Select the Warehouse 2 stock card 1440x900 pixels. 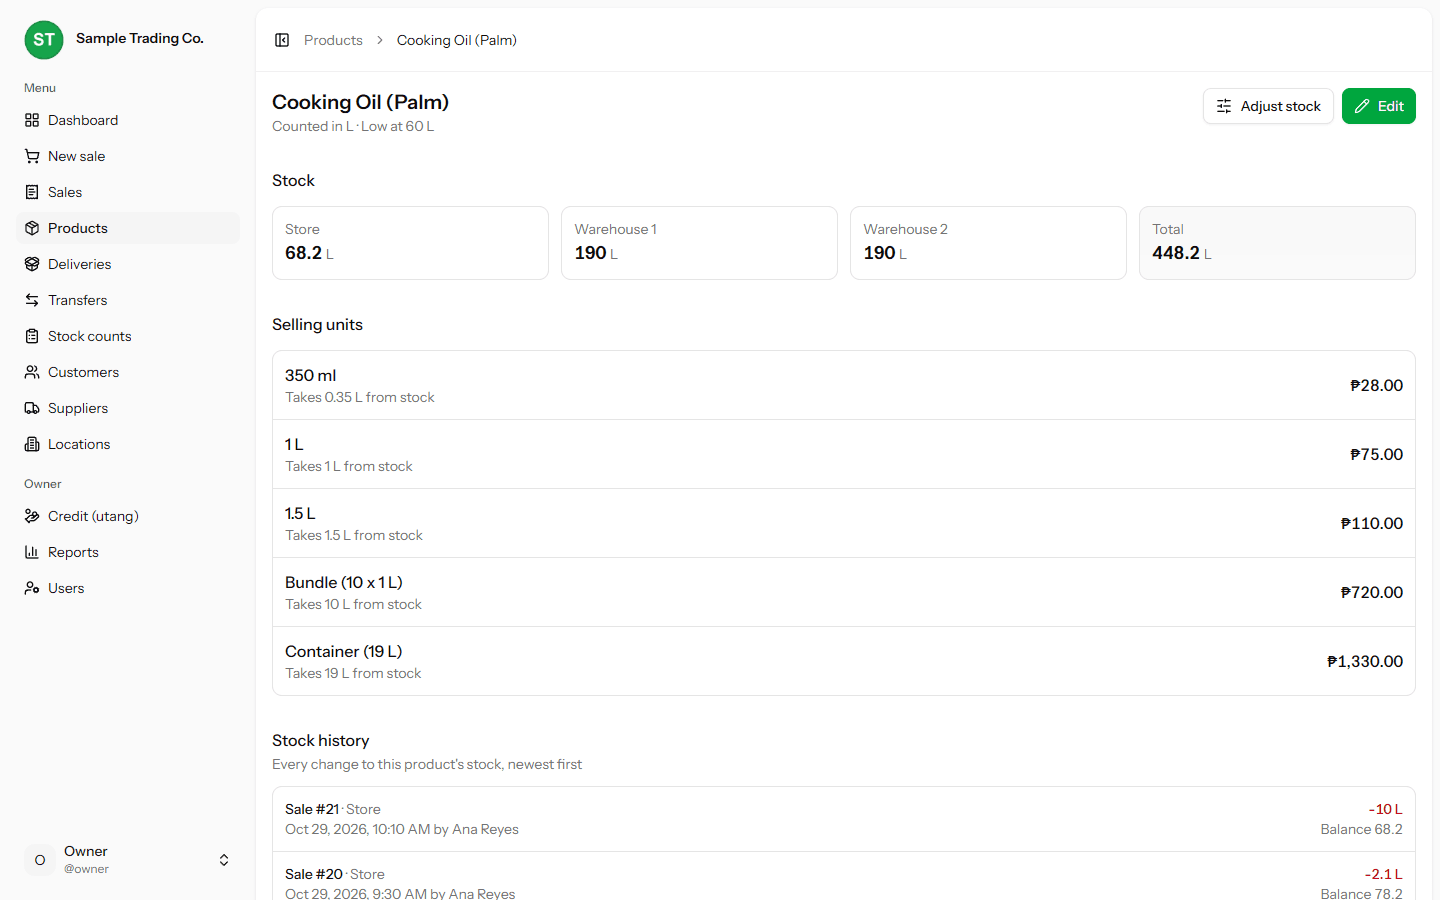pyautogui.click(x=988, y=243)
